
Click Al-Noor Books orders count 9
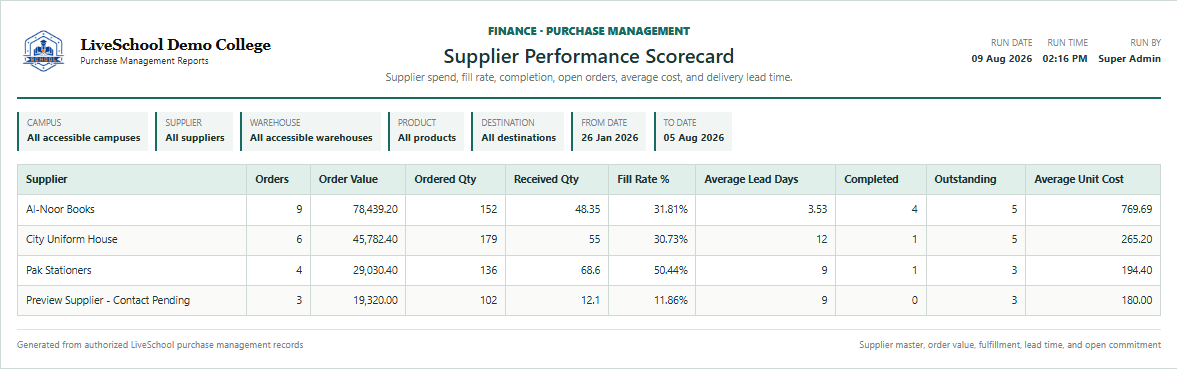point(299,210)
